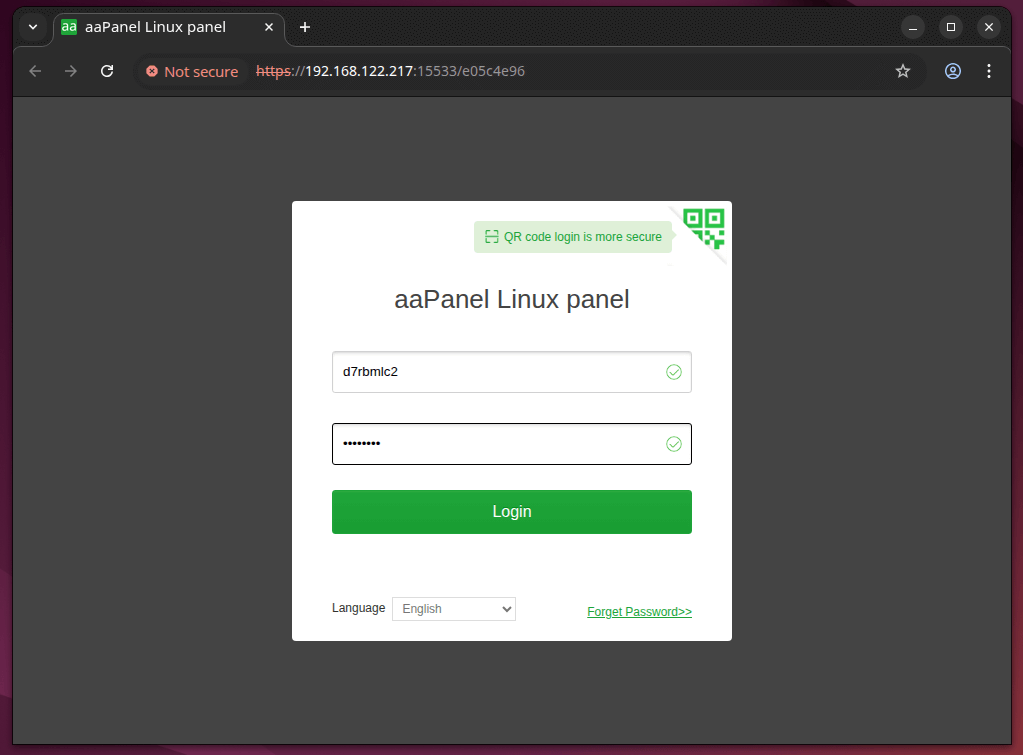The width and height of the screenshot is (1023, 755).
Task: Click the 'Not secure' warning badge
Action: click(x=191, y=71)
